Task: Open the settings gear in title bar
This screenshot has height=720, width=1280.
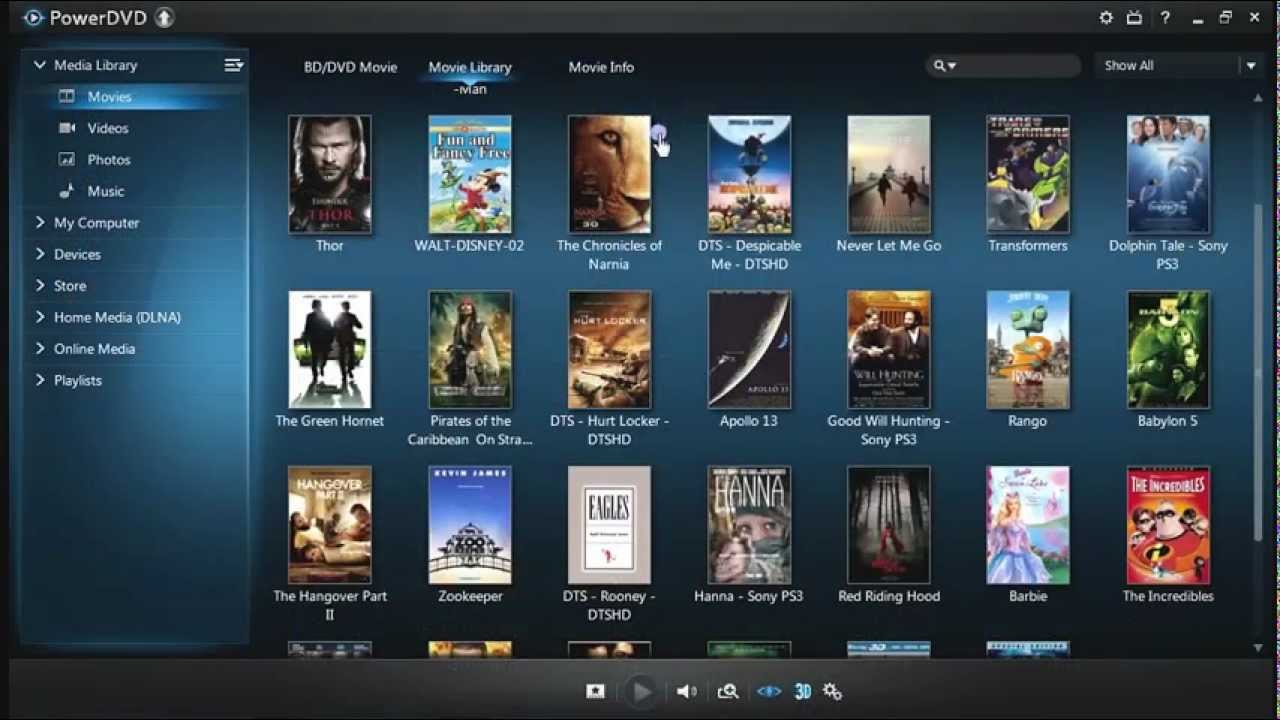Action: [1106, 18]
